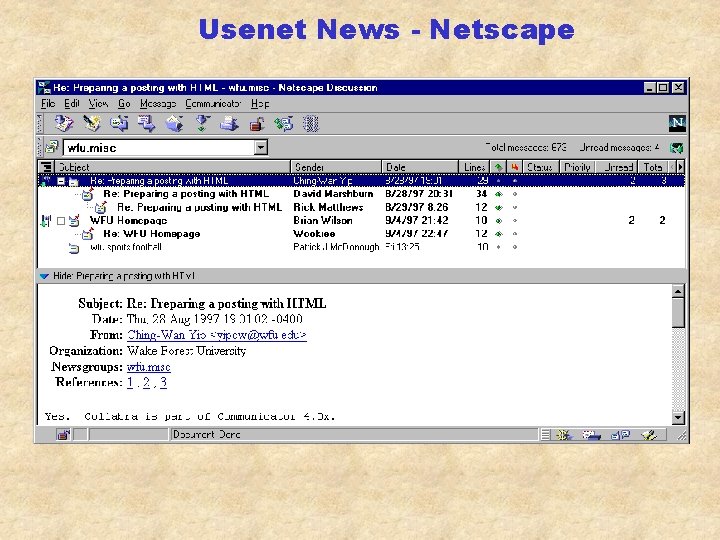Select the 'Re: WFU Homepage' message row
The image size is (720, 540).
(361, 234)
